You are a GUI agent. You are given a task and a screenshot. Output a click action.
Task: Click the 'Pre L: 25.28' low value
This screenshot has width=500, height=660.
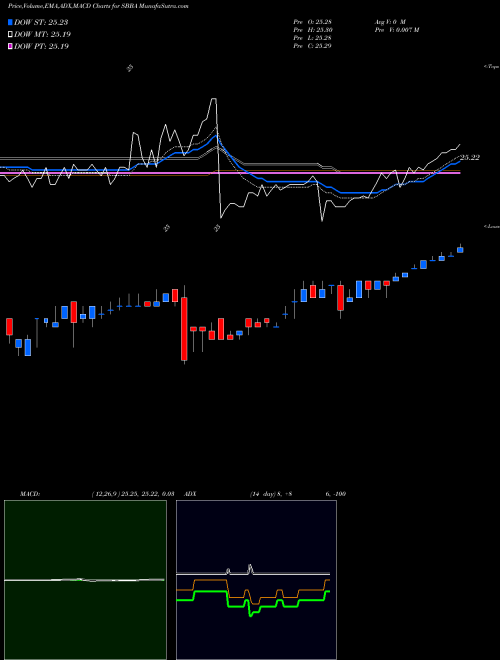point(312,38)
